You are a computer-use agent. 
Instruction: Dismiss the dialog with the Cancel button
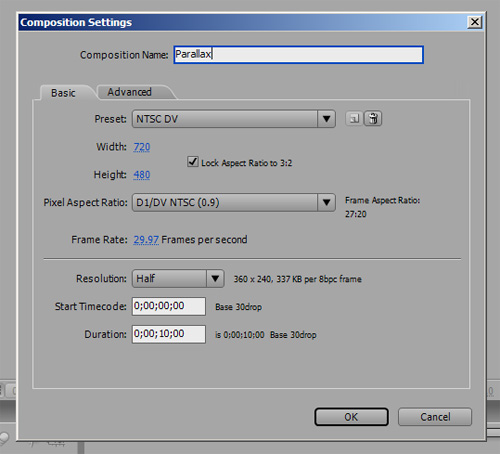click(x=435, y=417)
